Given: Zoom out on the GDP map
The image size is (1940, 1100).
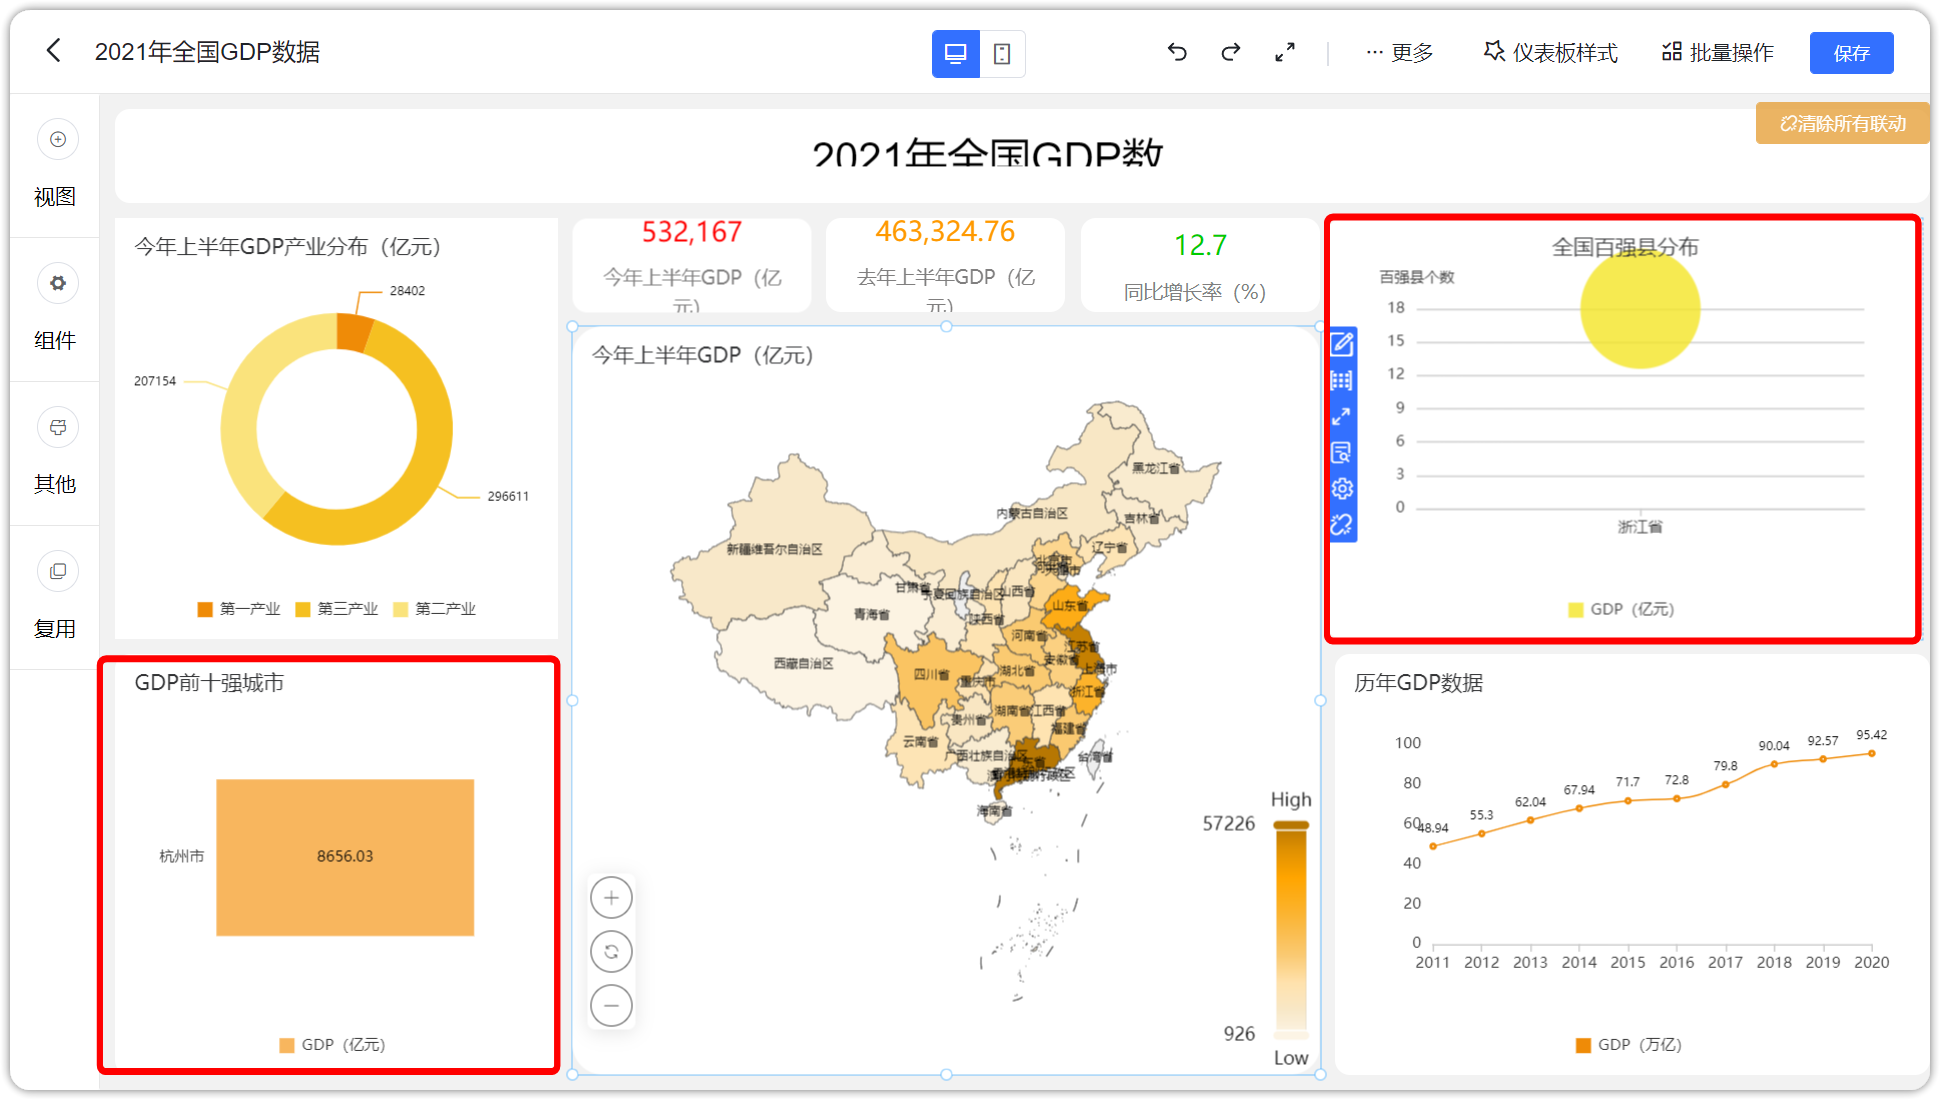Looking at the screenshot, I should tap(611, 1005).
